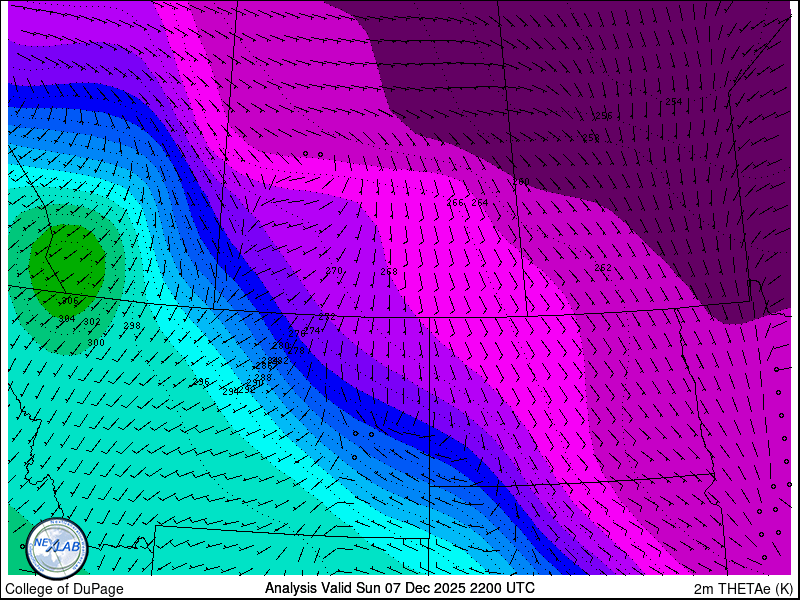800x600 pixels.
Task: Select the 260 contour label
Action: pos(521,182)
